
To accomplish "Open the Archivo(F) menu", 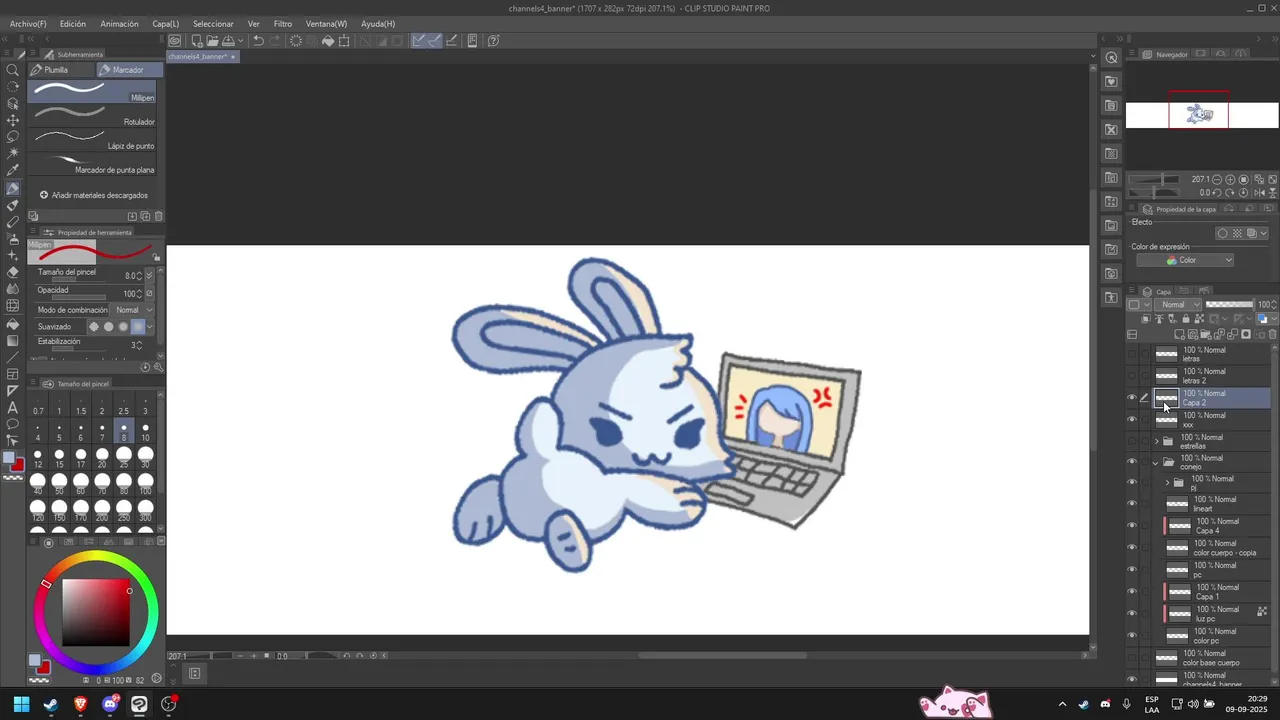I will [28, 23].
